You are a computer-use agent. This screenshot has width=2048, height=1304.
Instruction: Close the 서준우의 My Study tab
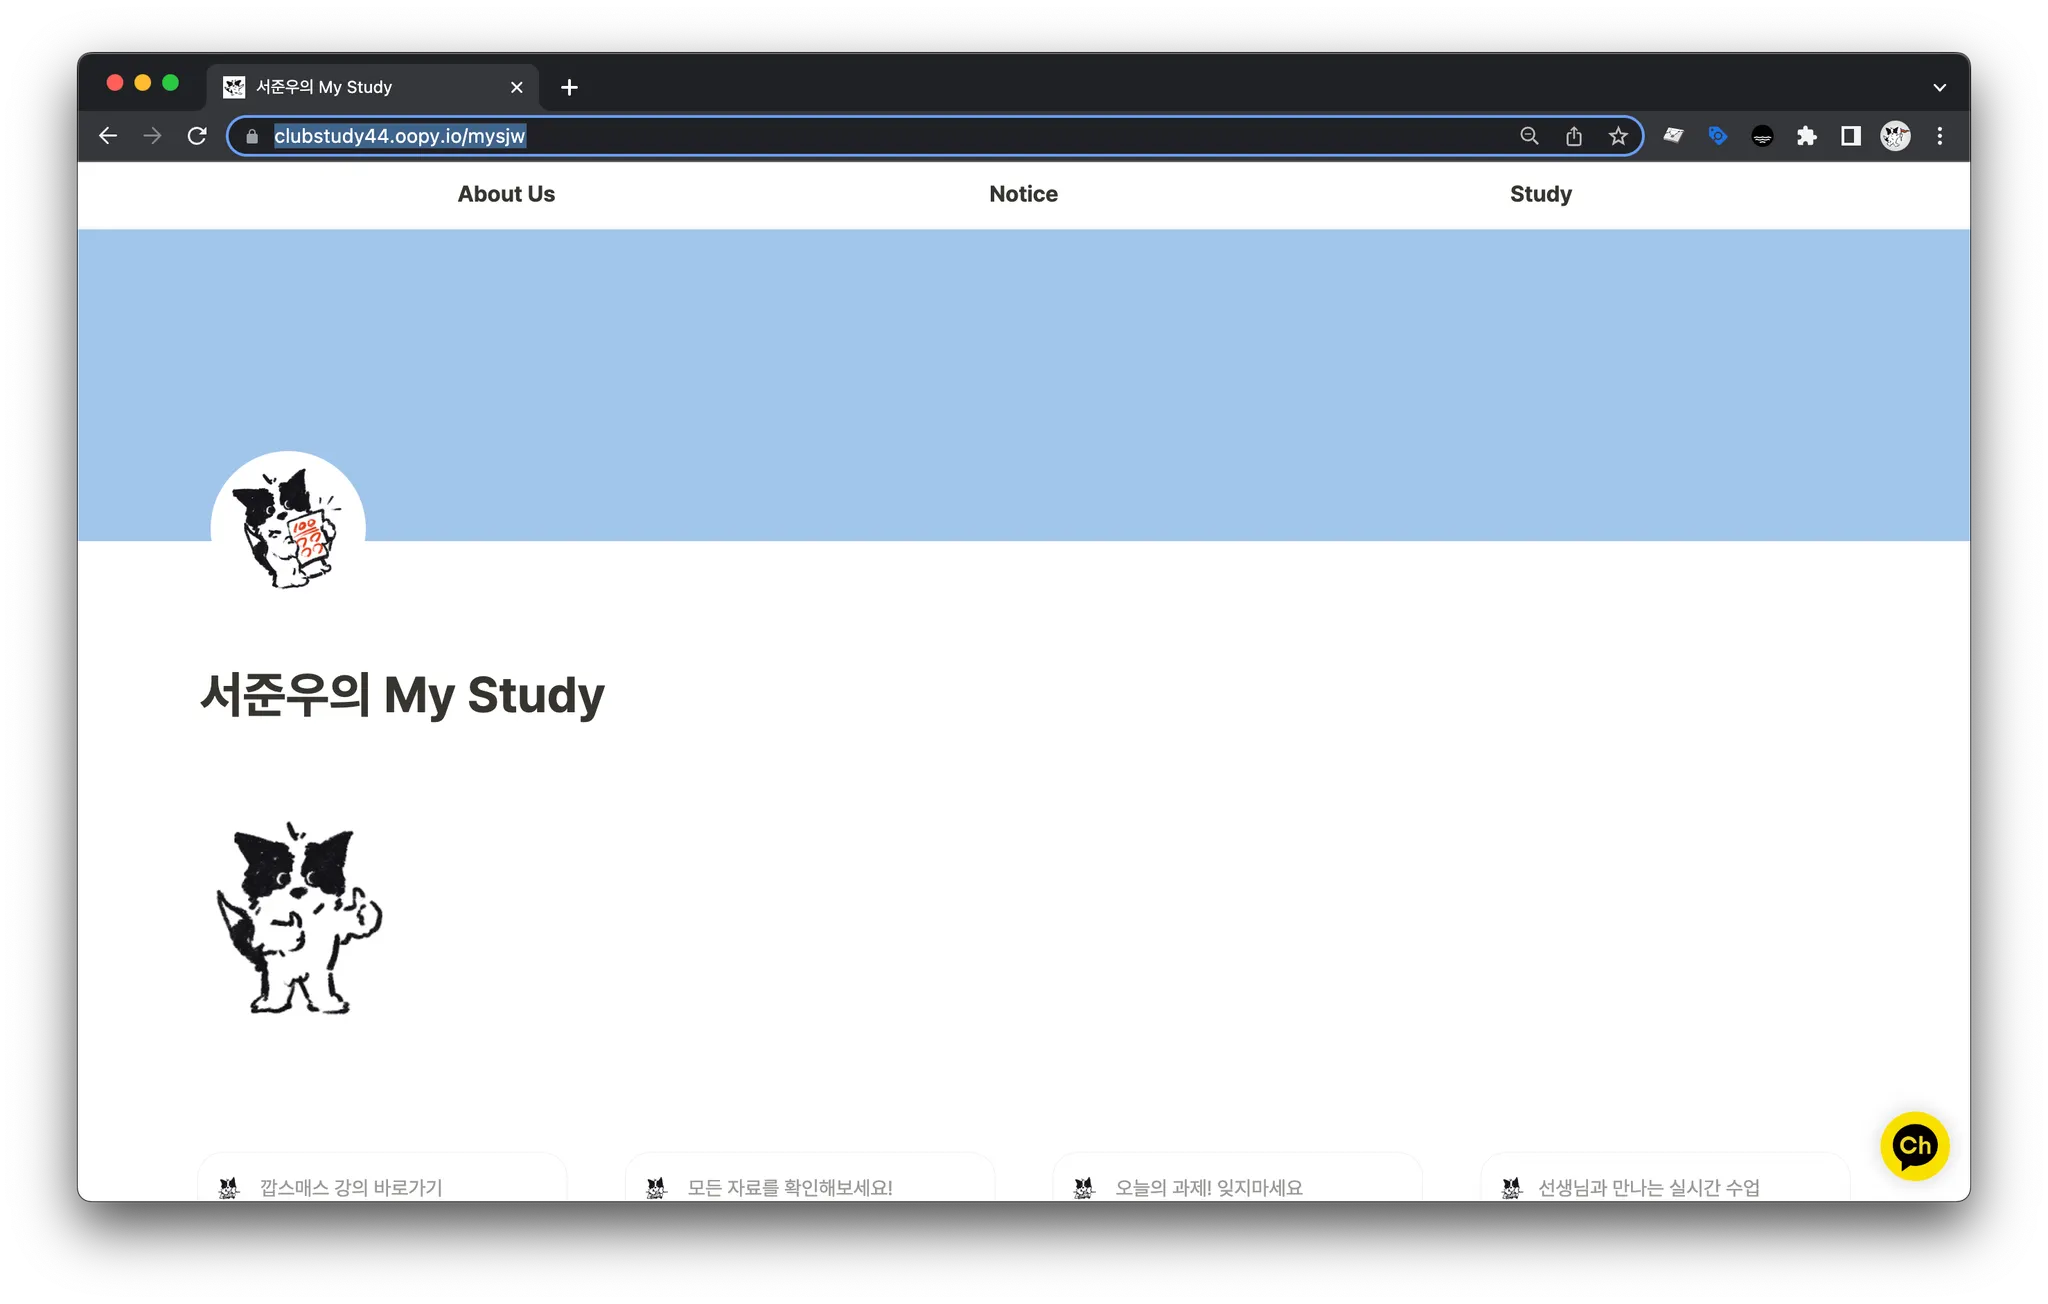(516, 88)
